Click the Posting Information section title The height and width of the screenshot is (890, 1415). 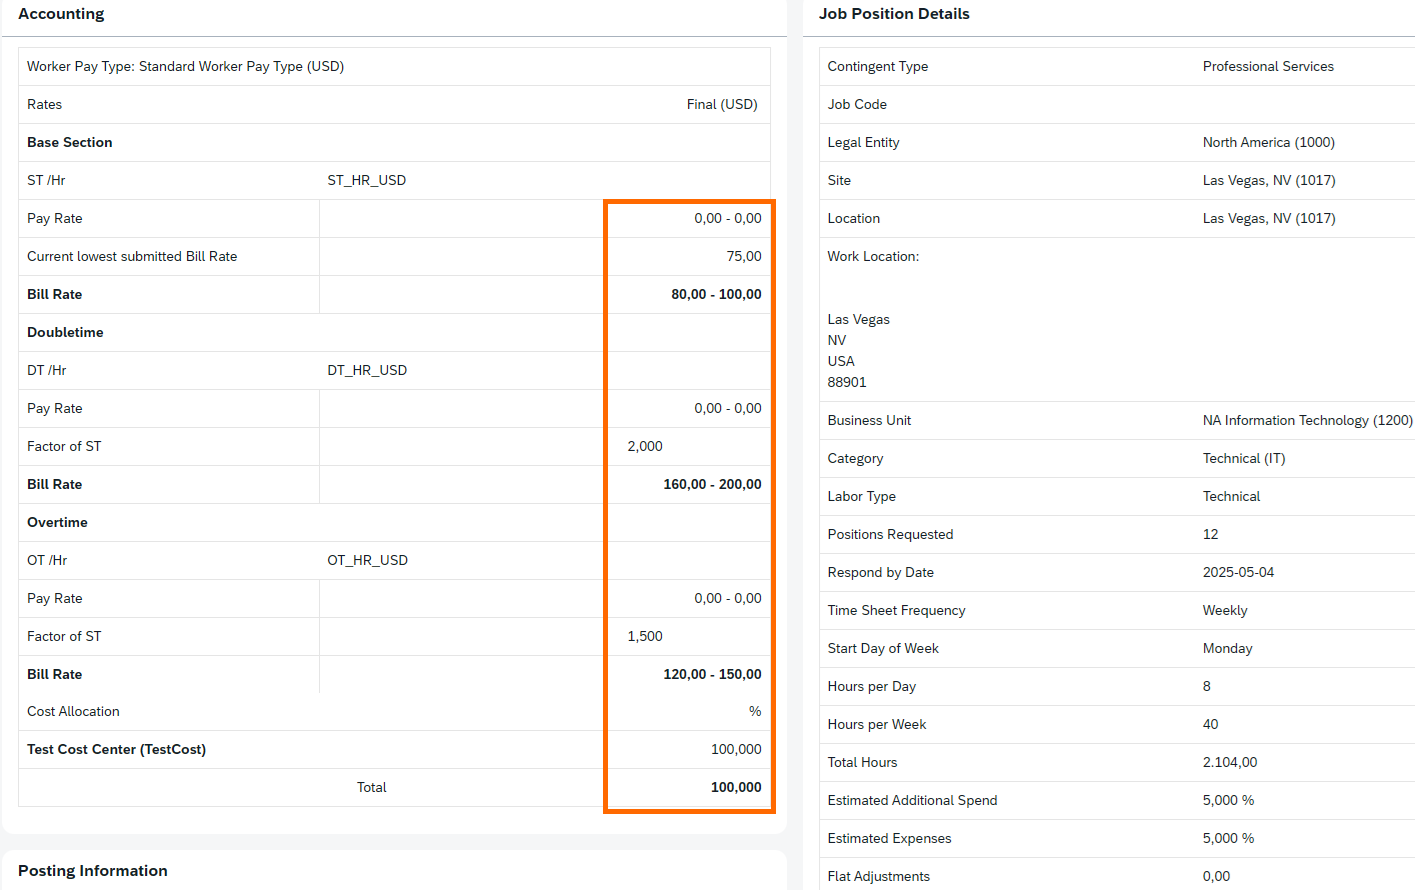click(x=93, y=871)
